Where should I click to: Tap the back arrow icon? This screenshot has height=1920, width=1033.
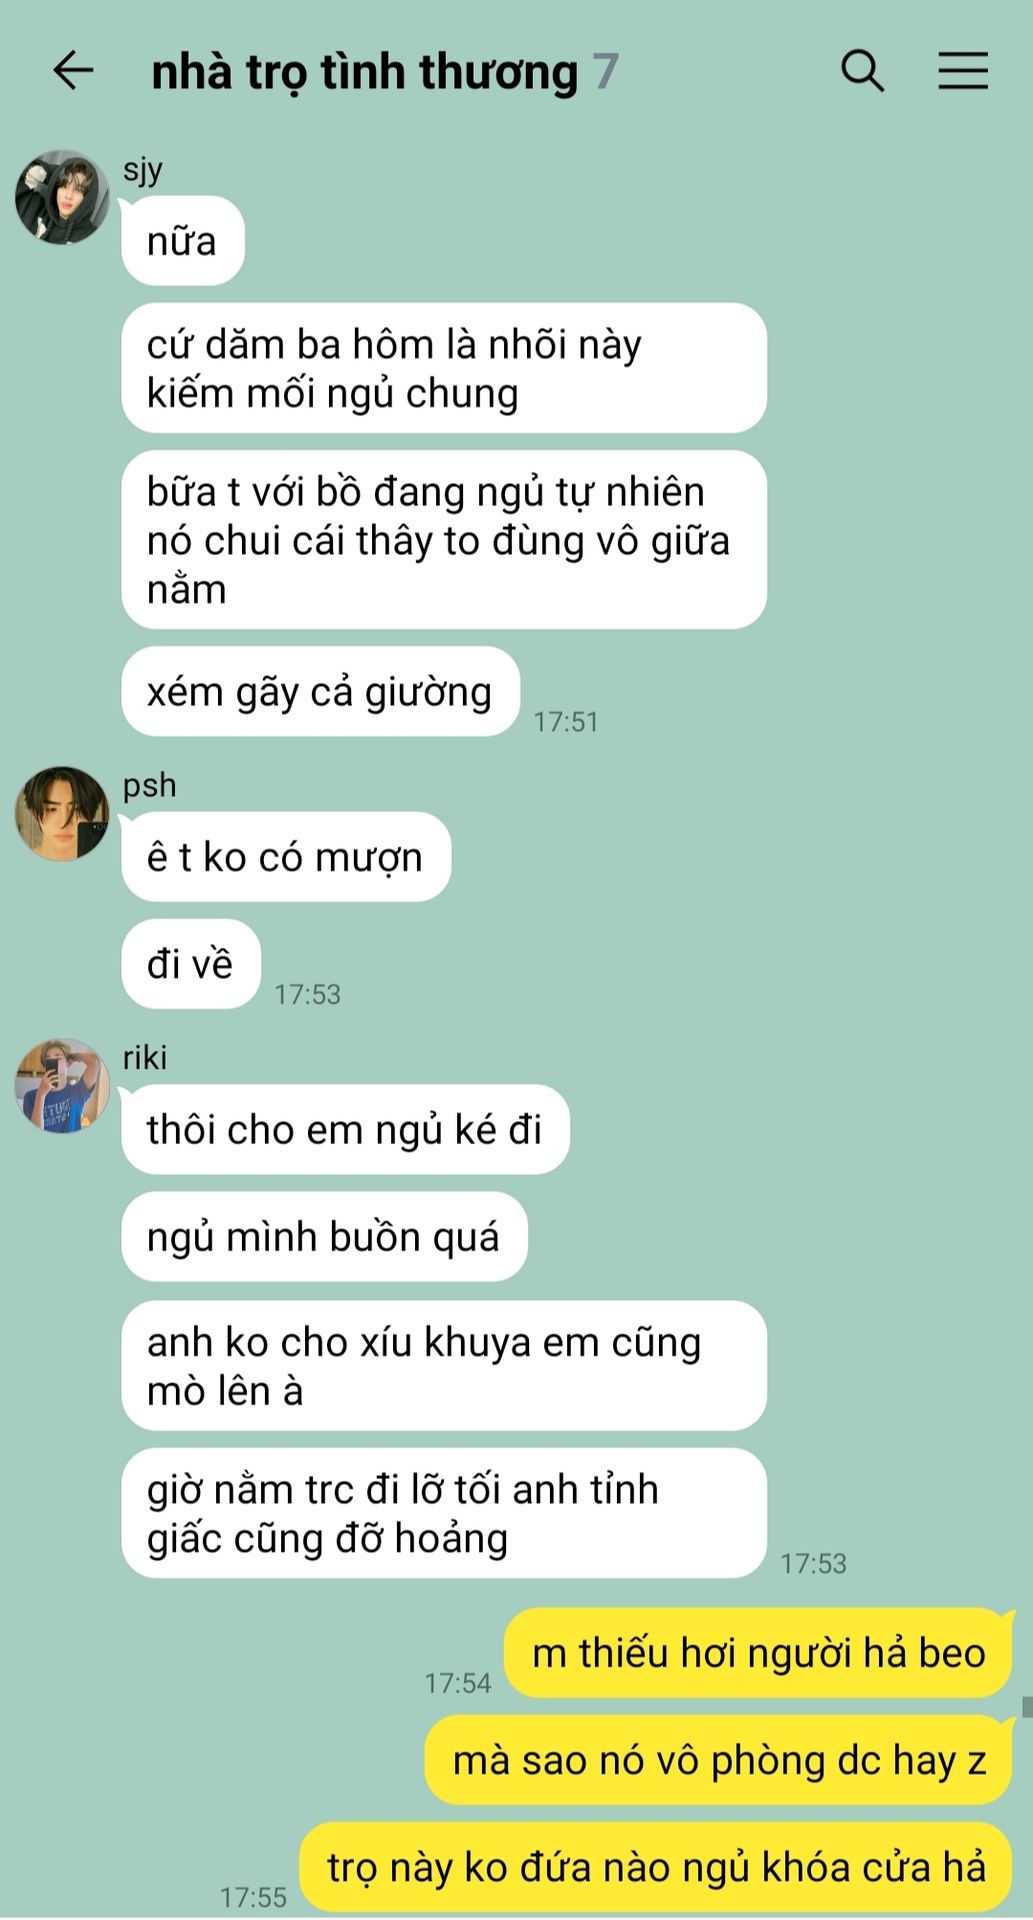[73, 71]
